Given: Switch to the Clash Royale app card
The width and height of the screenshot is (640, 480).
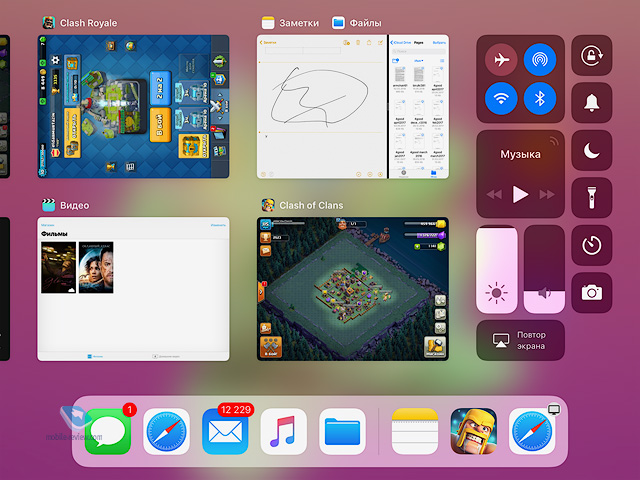Looking at the screenshot, I should (x=133, y=107).
